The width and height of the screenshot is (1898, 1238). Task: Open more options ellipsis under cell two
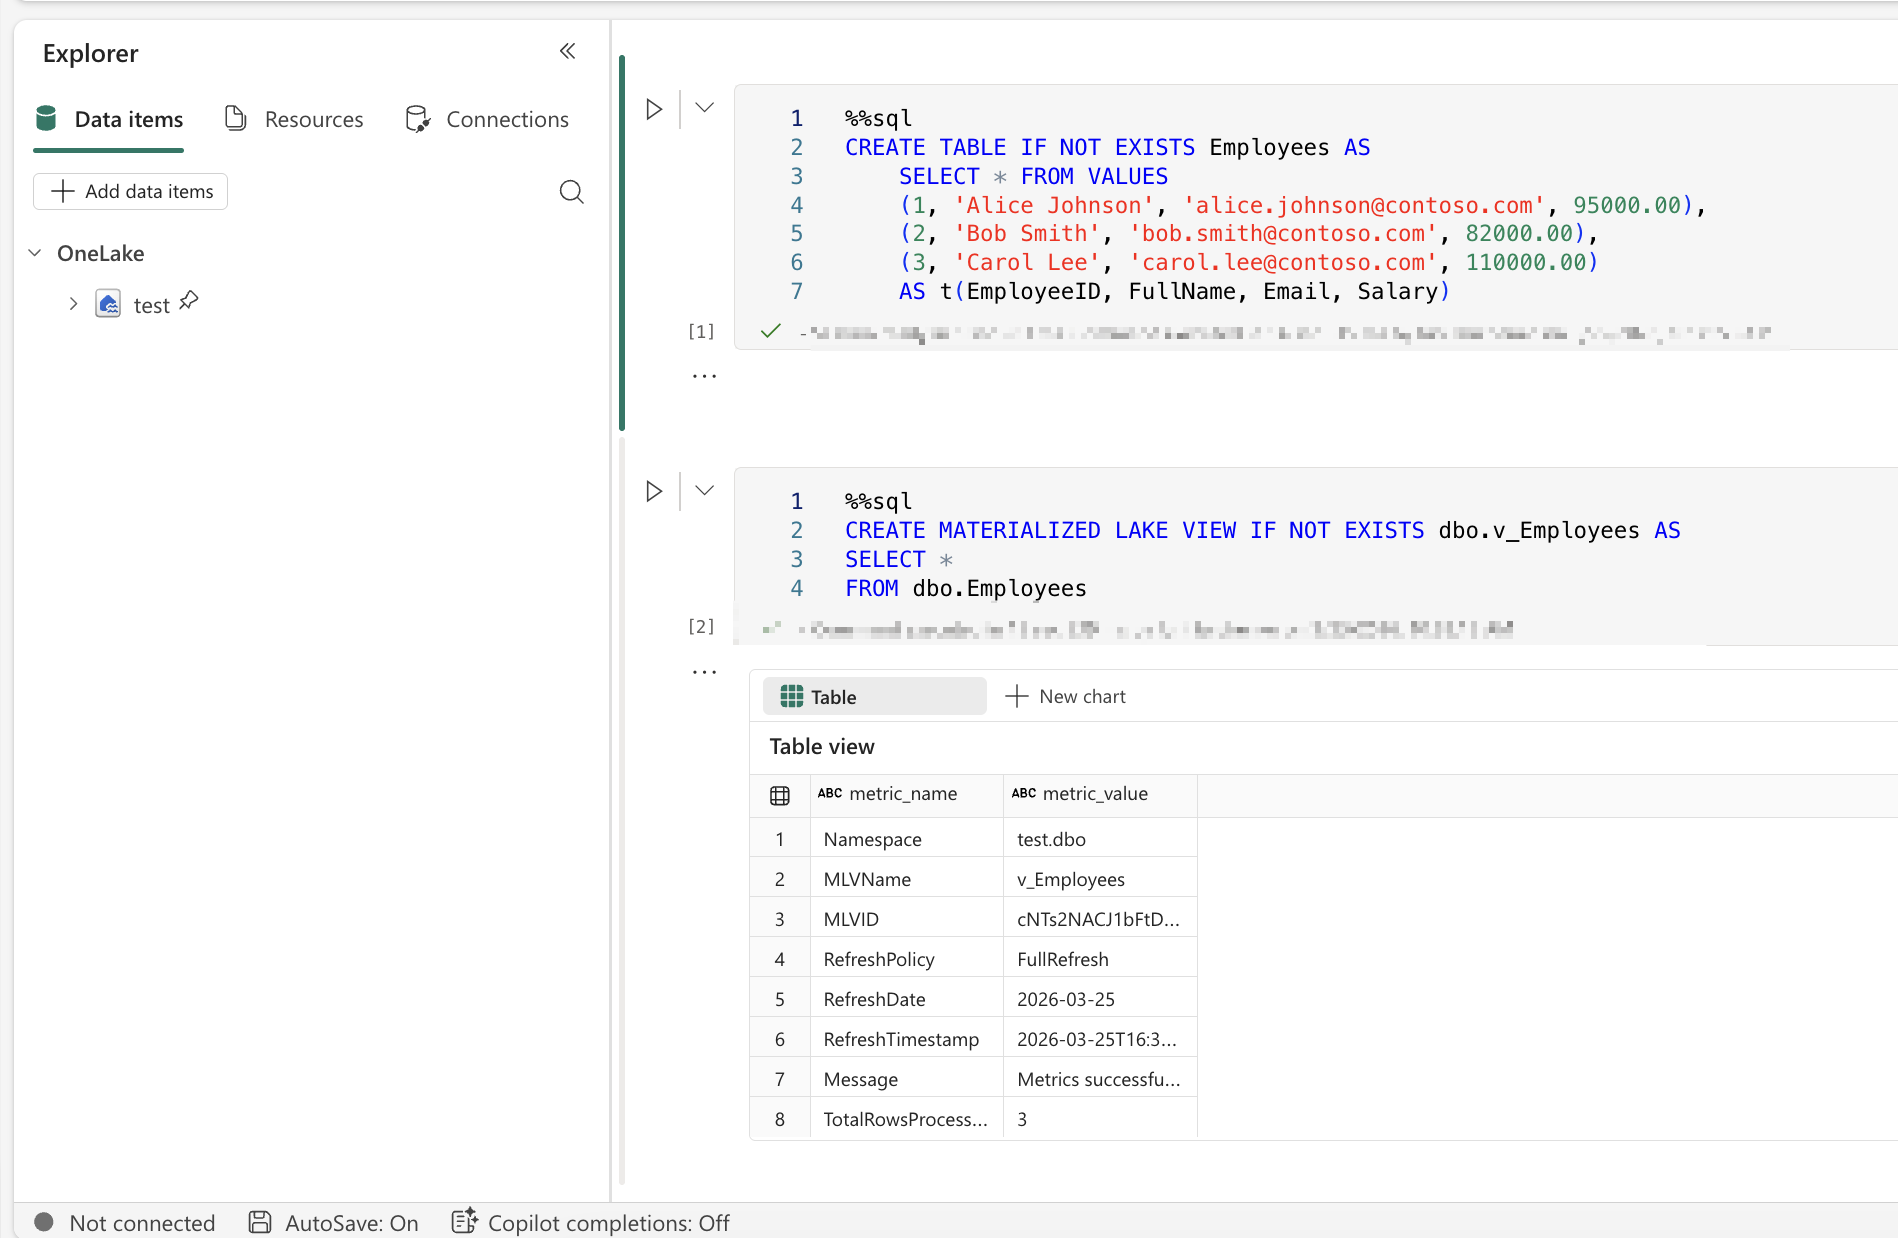pos(704,672)
